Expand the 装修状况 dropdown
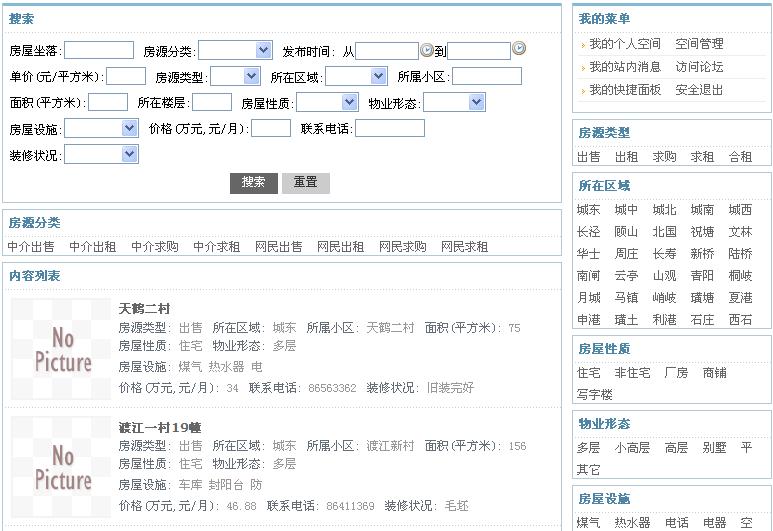Viewport: 773px width, 531px height. [102, 154]
